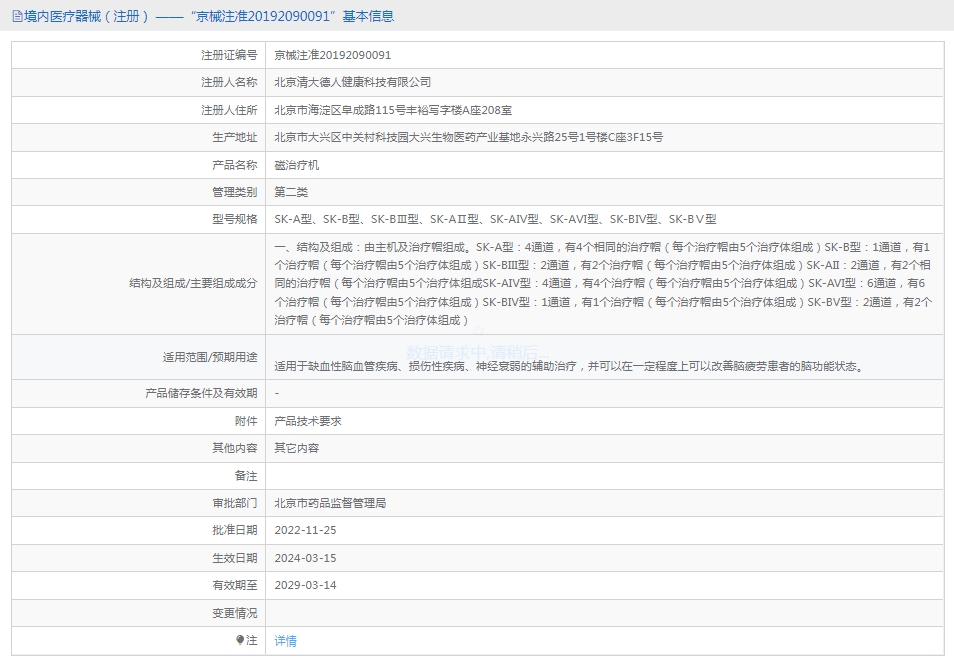
Task: Click the 注册人住所 row label
Action: pos(229,110)
